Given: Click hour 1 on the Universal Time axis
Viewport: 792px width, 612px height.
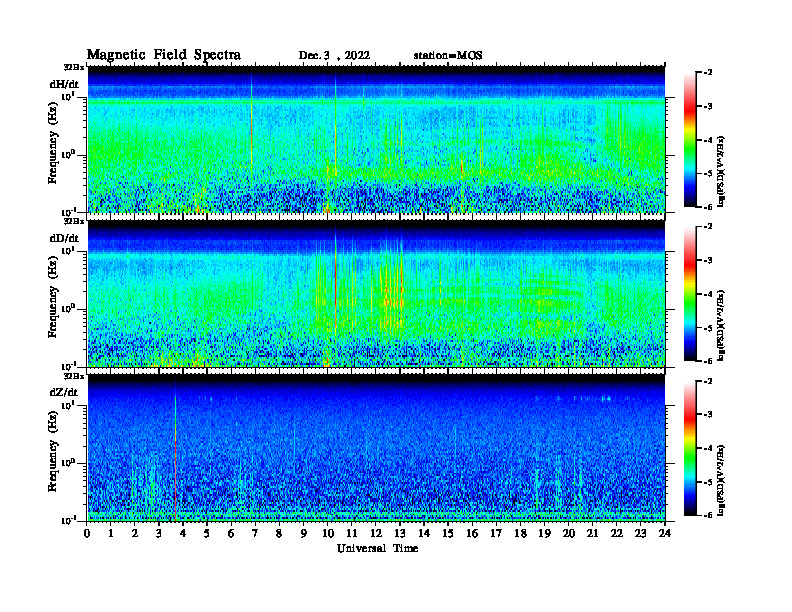Looking at the screenshot, I should point(111,534).
